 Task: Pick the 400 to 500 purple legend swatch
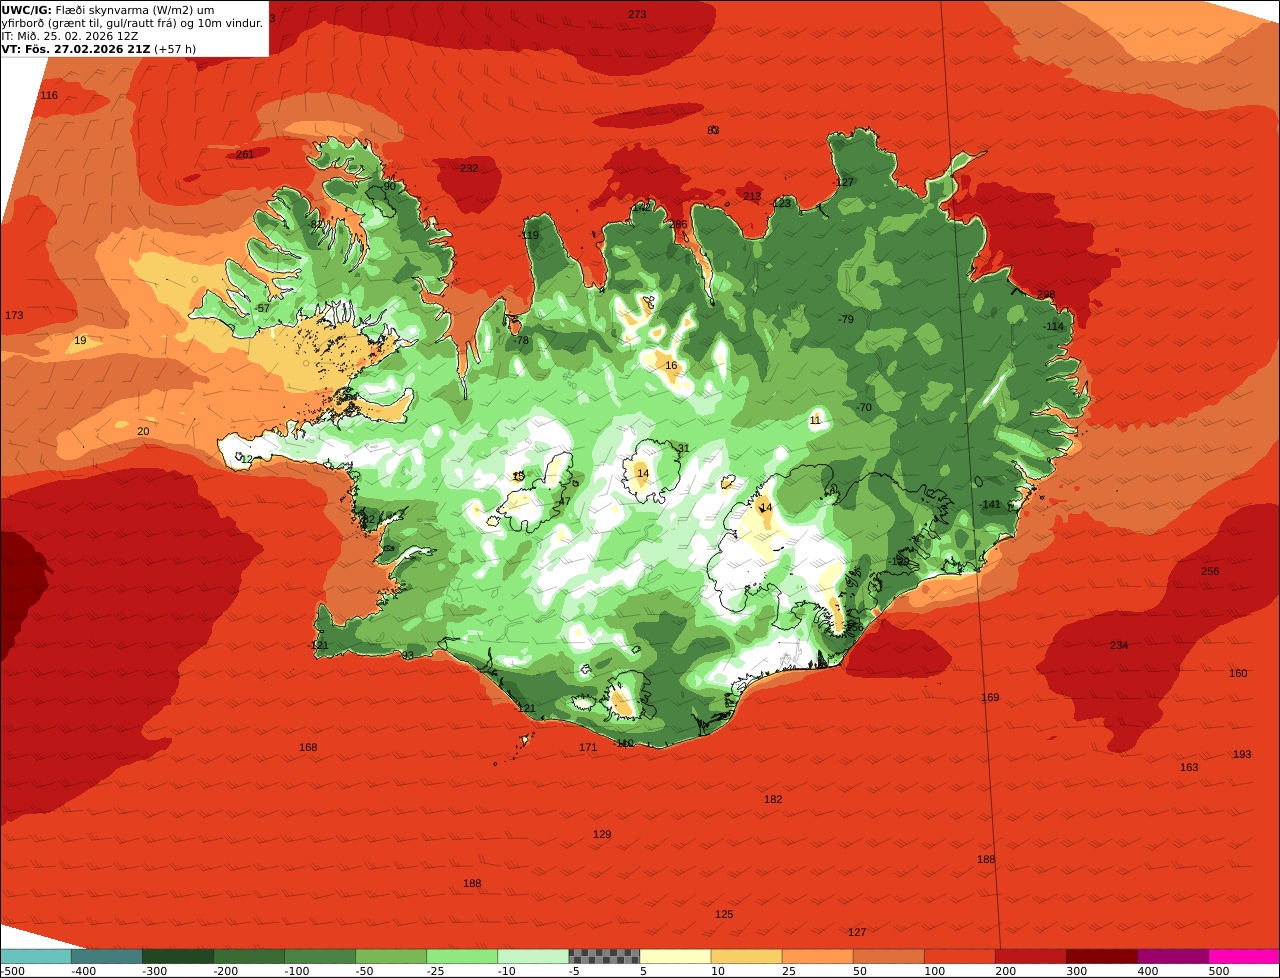(x=1172, y=956)
